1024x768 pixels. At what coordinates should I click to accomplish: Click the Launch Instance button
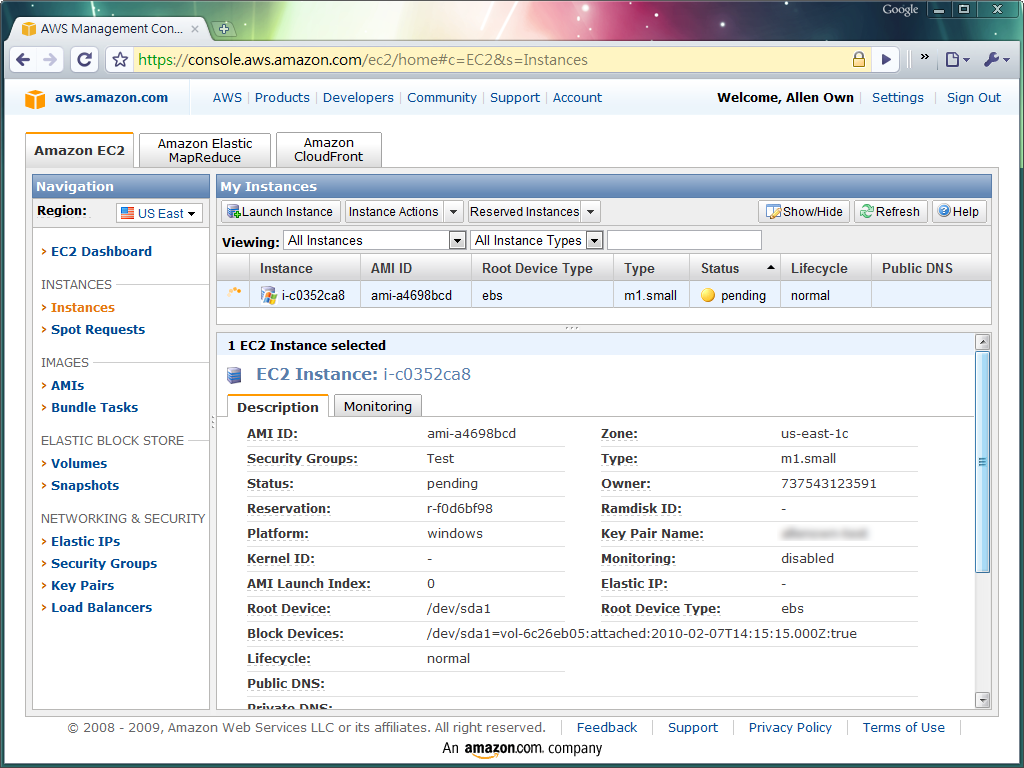(280, 212)
